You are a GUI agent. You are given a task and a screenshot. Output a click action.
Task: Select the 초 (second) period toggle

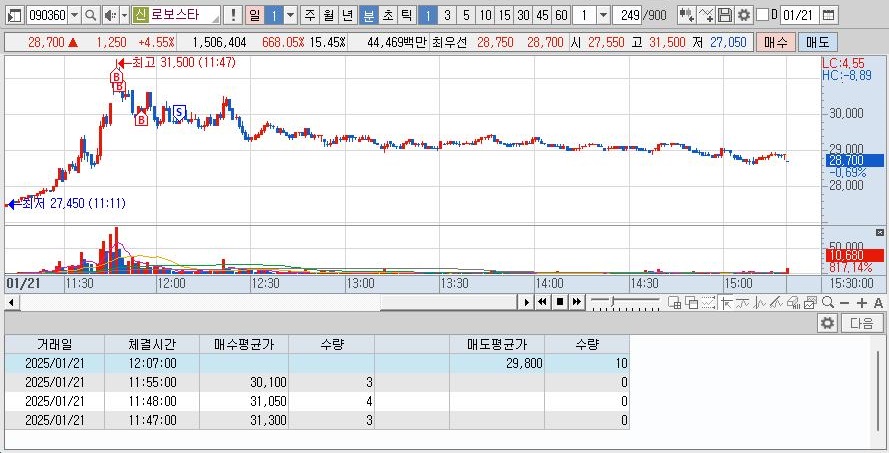387,15
